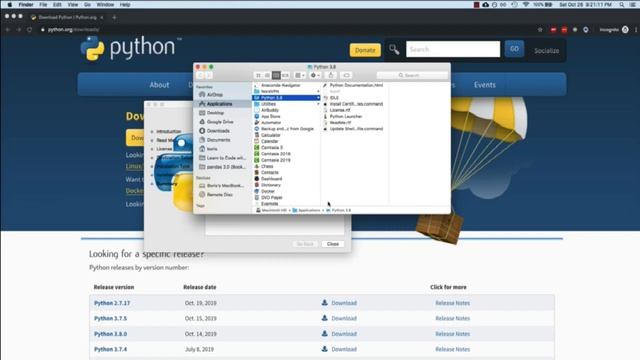Select Python Launcher in folder
Screen dimensions: 640x360
[345, 116]
